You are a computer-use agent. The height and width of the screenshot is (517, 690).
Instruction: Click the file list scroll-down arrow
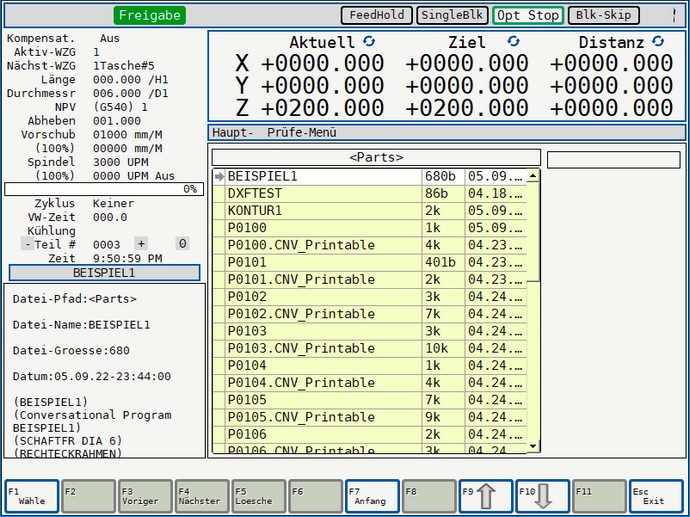pos(533,447)
